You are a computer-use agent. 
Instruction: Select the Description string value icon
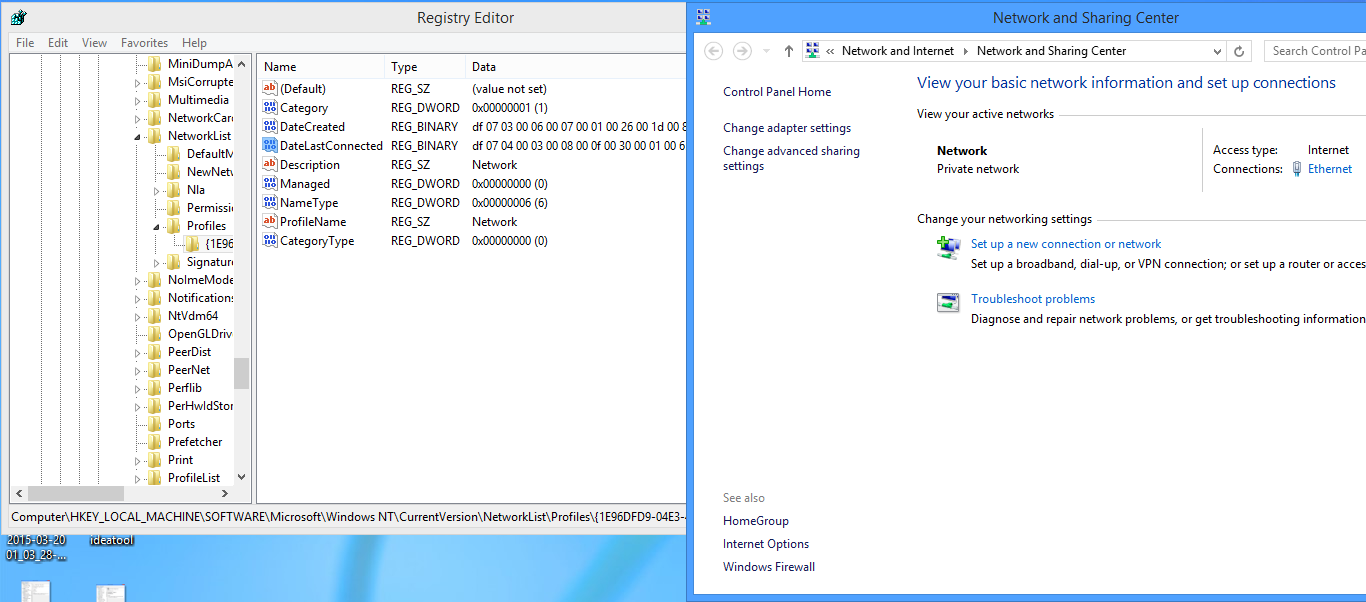tap(269, 165)
